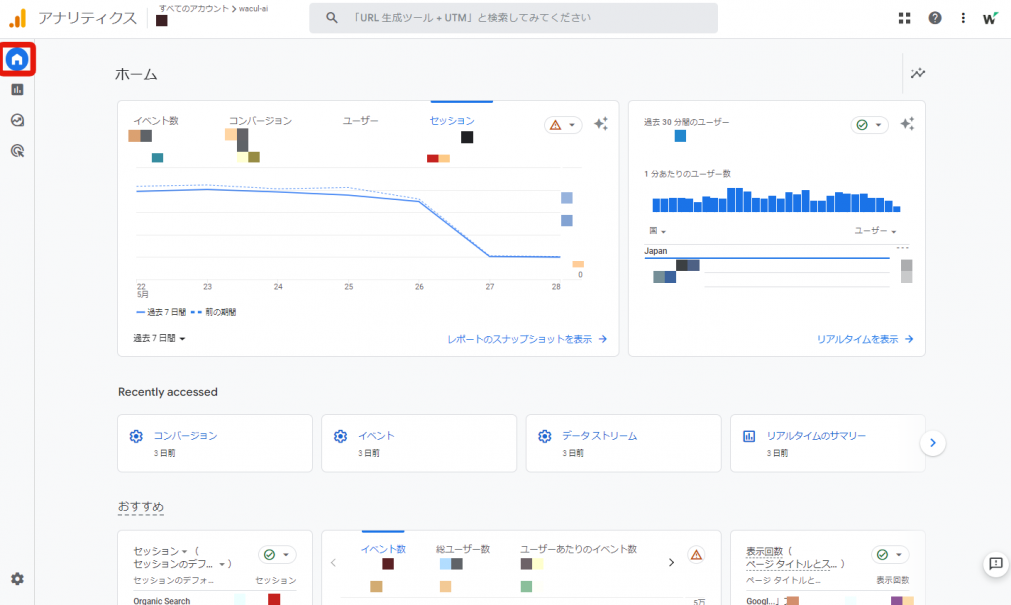Click the Help question mark icon
This screenshot has height=605, width=1011.
pos(935,18)
